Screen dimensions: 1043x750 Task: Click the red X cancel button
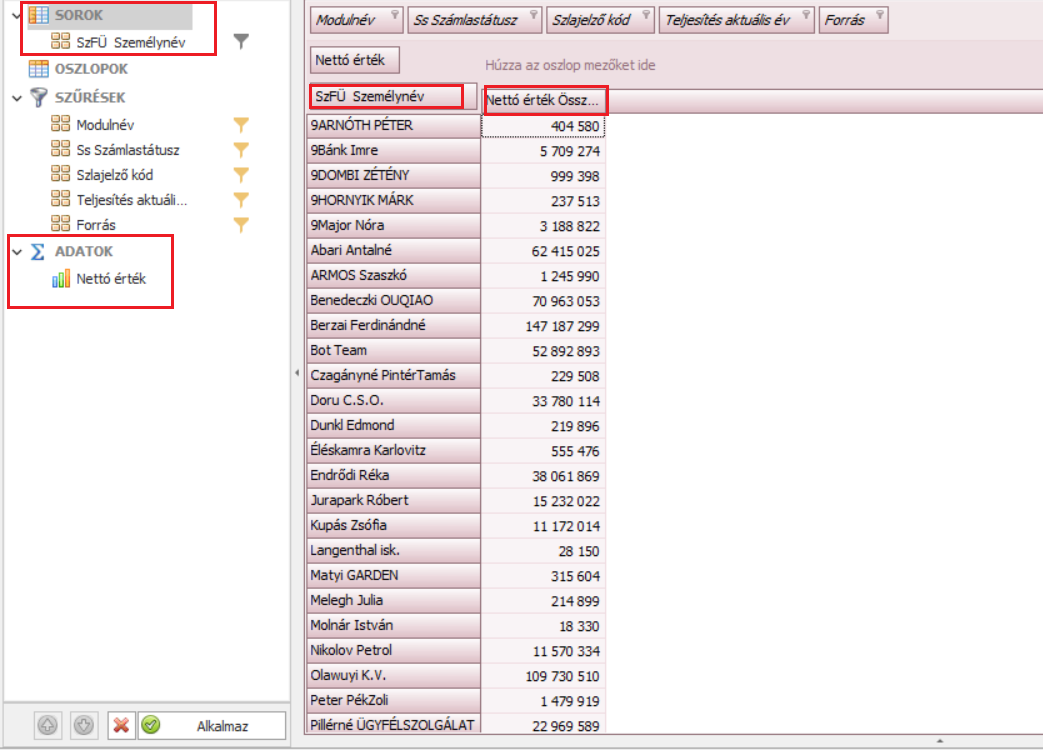(120, 726)
